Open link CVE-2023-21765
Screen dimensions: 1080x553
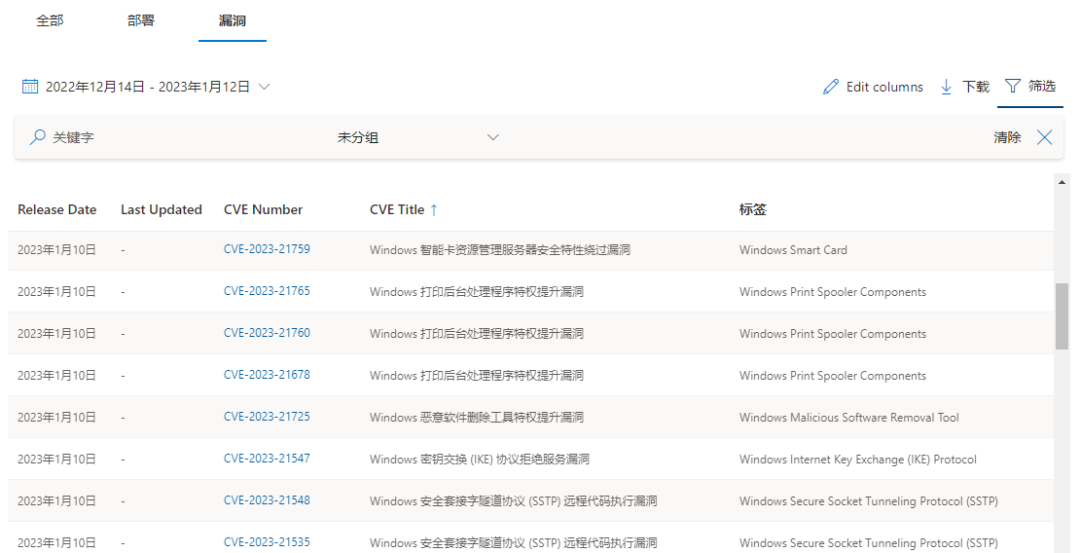click(267, 291)
